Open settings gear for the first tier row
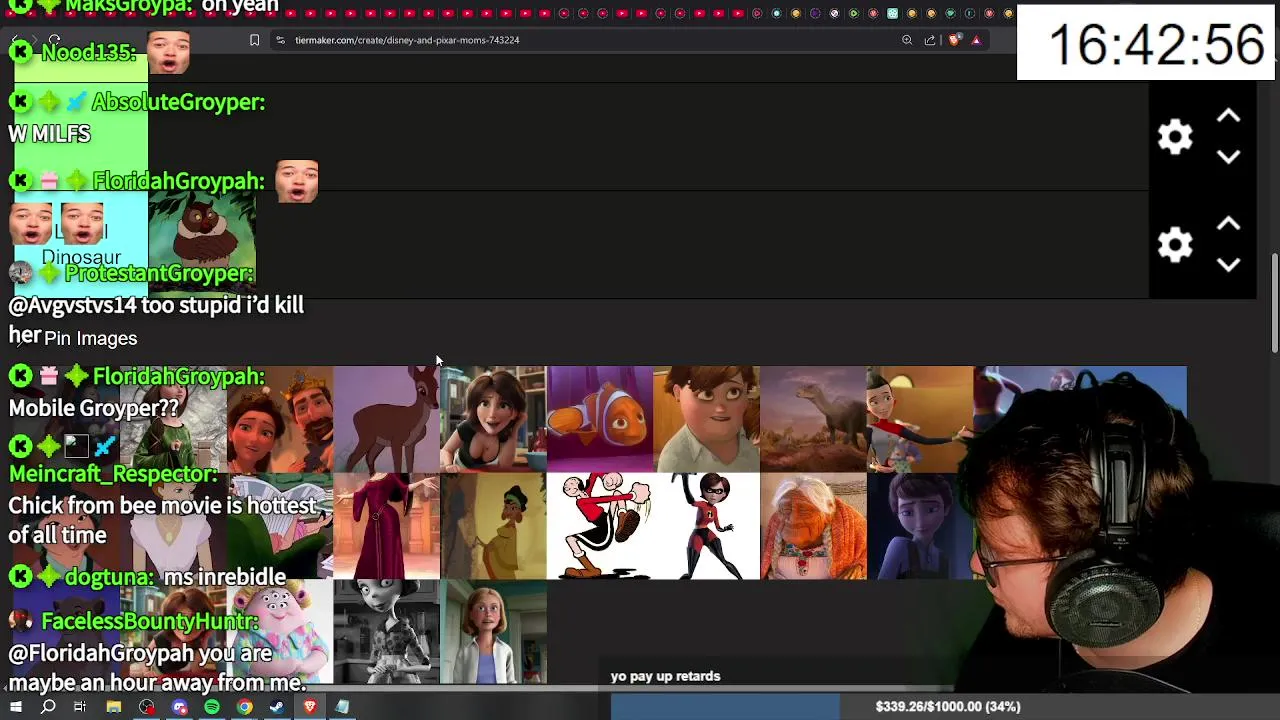Image resolution: width=1280 pixels, height=720 pixels. [1175, 137]
